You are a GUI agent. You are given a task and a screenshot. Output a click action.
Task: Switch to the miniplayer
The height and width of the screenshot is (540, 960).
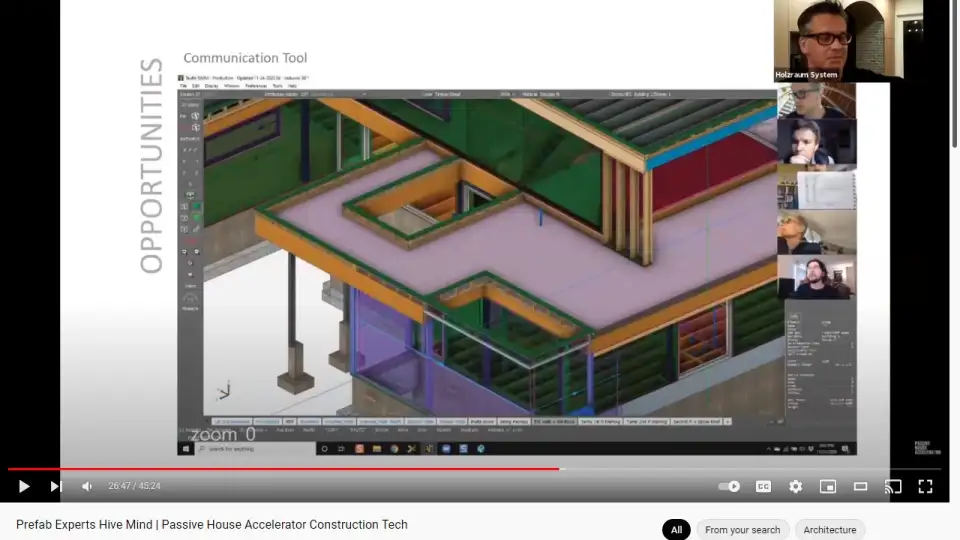[827, 486]
